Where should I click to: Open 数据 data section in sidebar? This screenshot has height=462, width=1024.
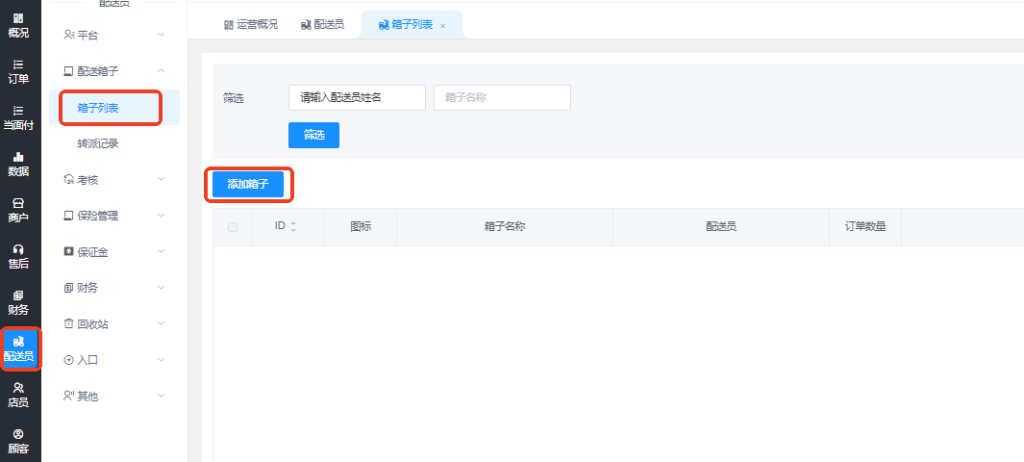point(18,165)
